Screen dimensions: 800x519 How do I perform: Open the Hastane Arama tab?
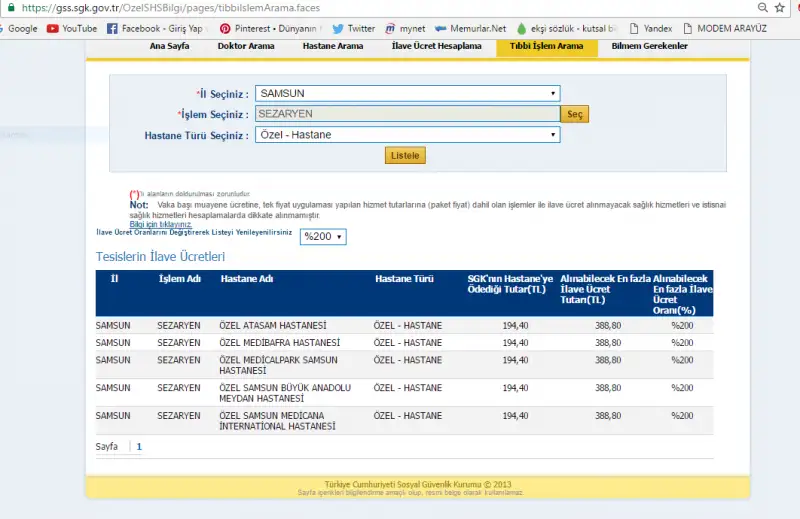(x=333, y=46)
